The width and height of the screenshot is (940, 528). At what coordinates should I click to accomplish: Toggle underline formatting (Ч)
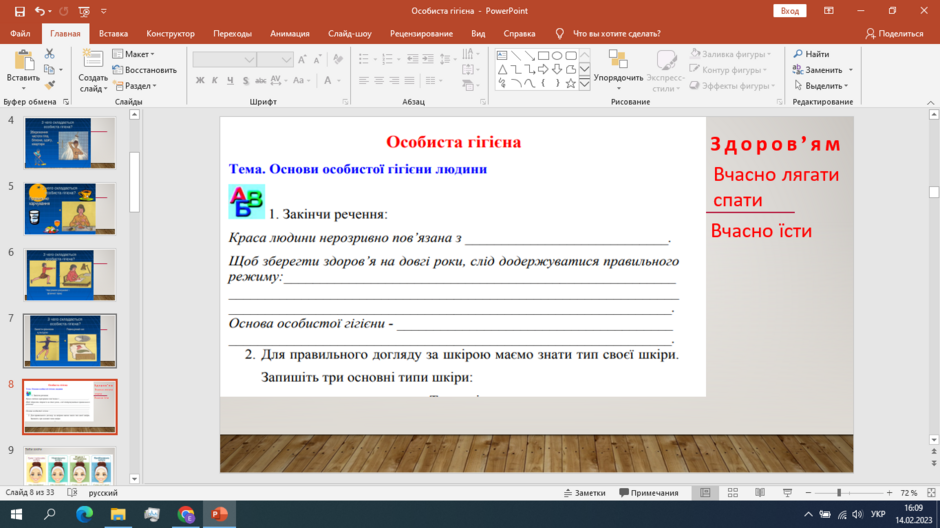click(230, 80)
